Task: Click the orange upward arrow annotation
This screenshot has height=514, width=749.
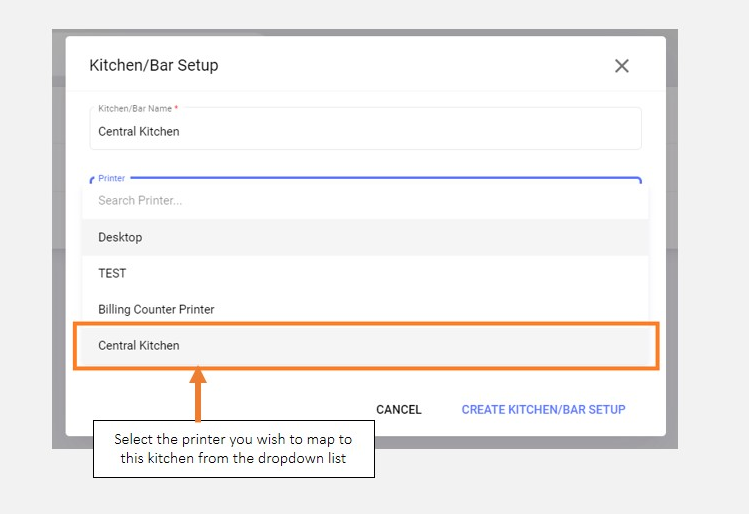Action: [198, 394]
